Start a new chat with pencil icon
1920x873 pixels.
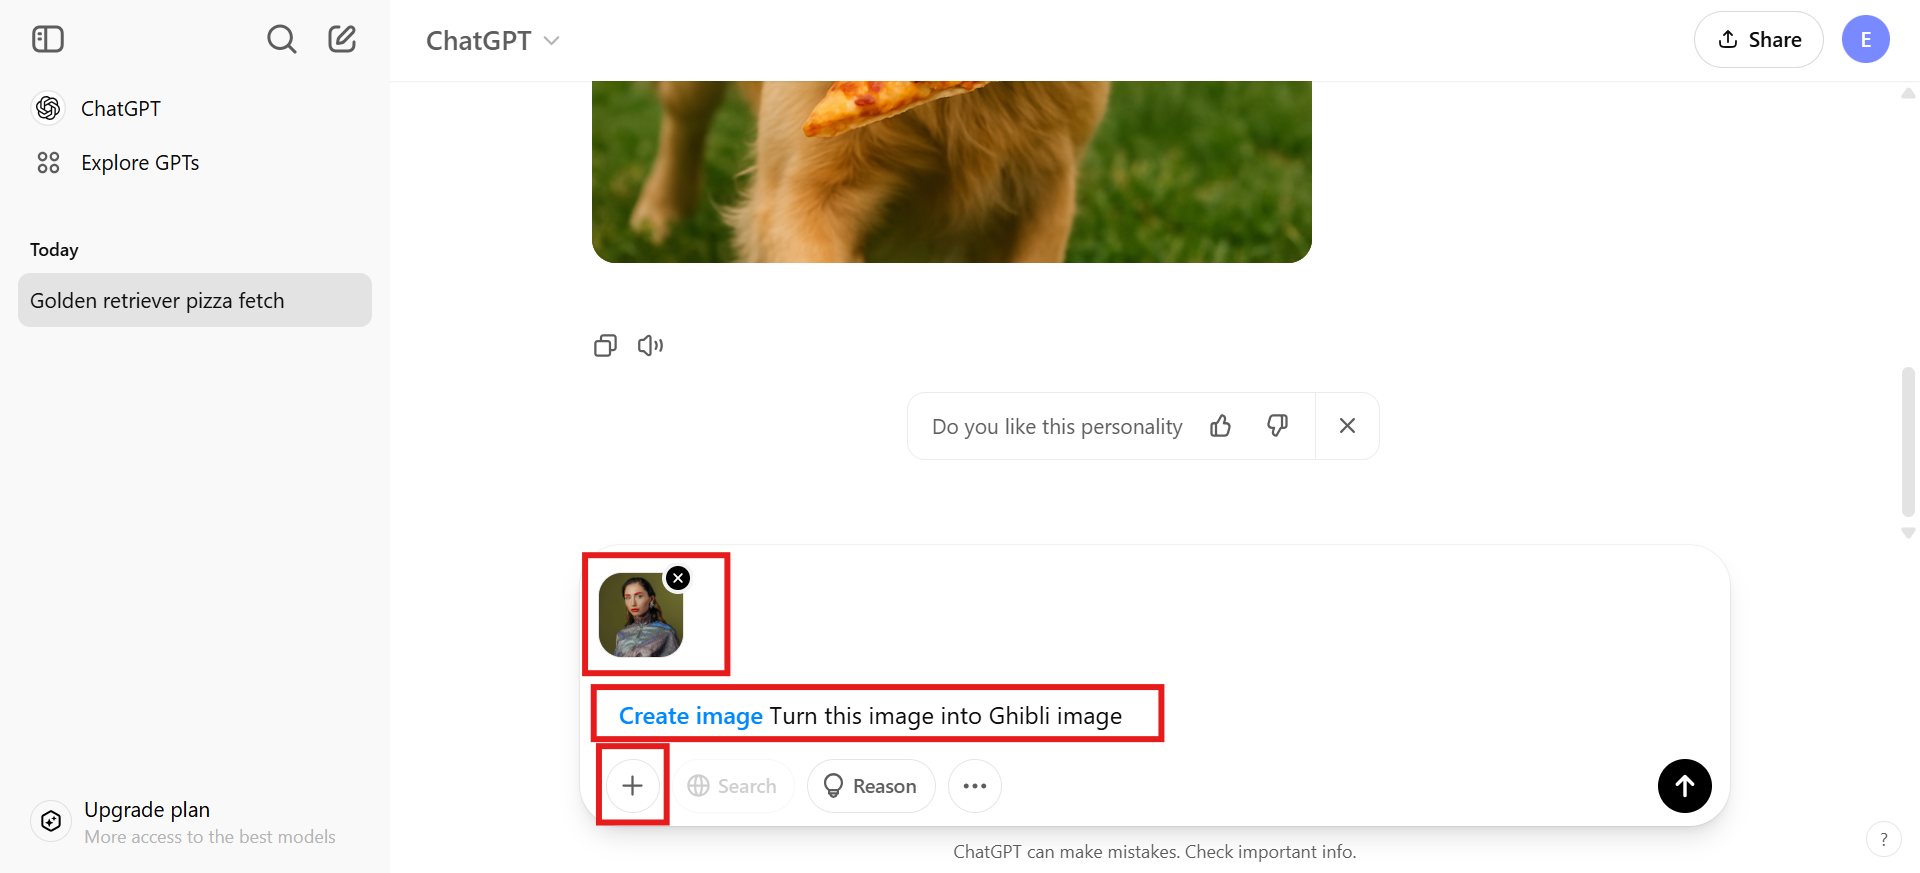pos(342,39)
